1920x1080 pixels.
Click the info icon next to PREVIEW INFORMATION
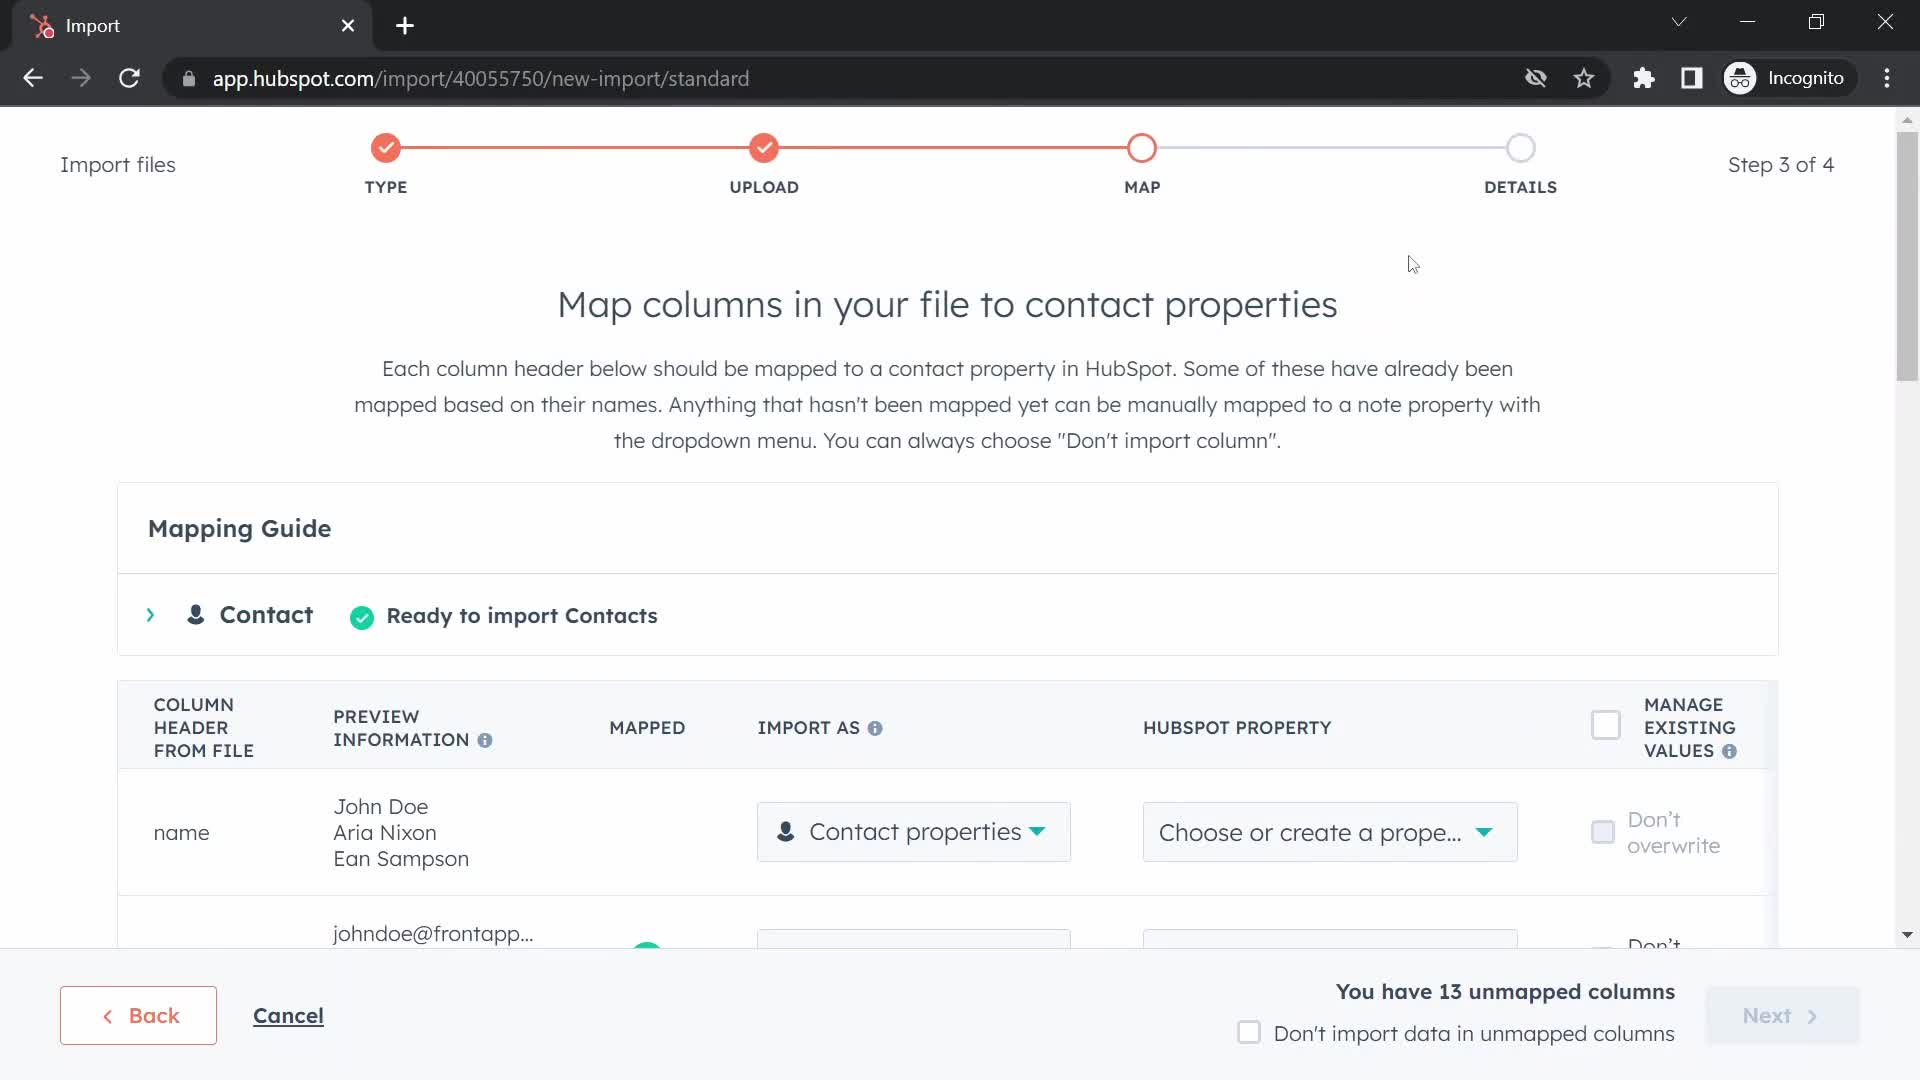485,740
